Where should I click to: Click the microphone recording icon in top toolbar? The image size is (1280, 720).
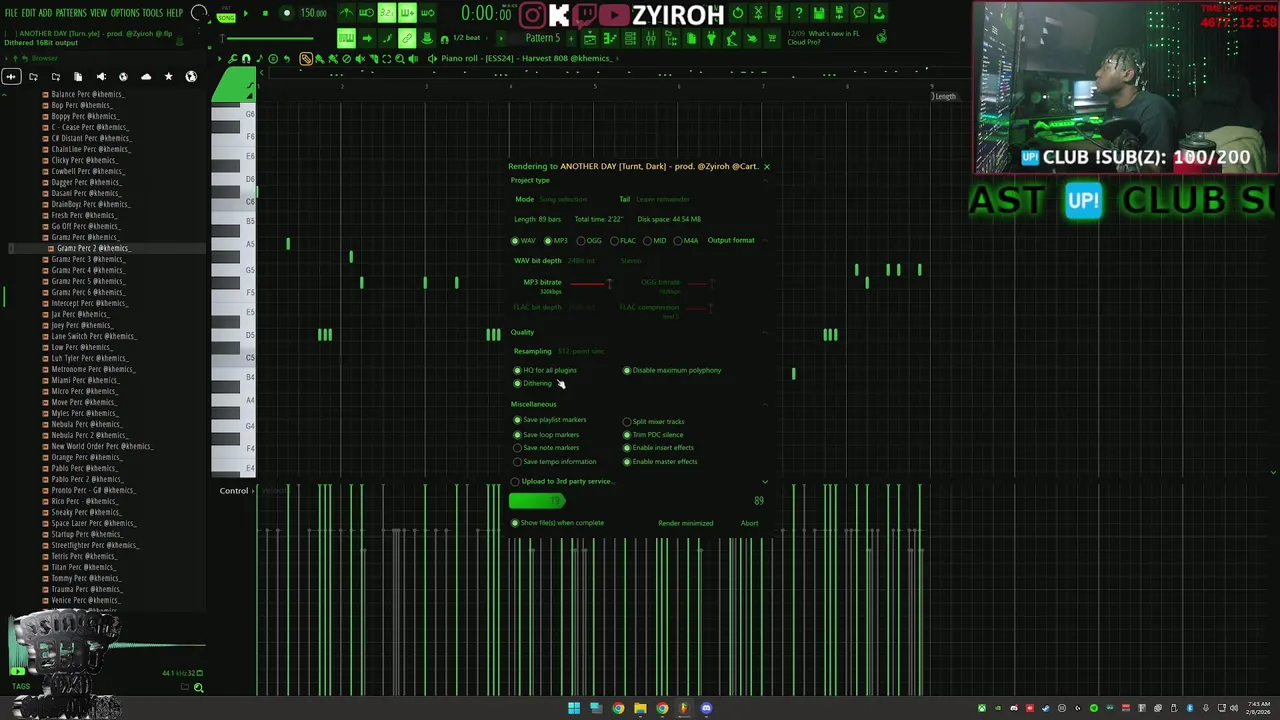pyautogui.click(x=778, y=13)
